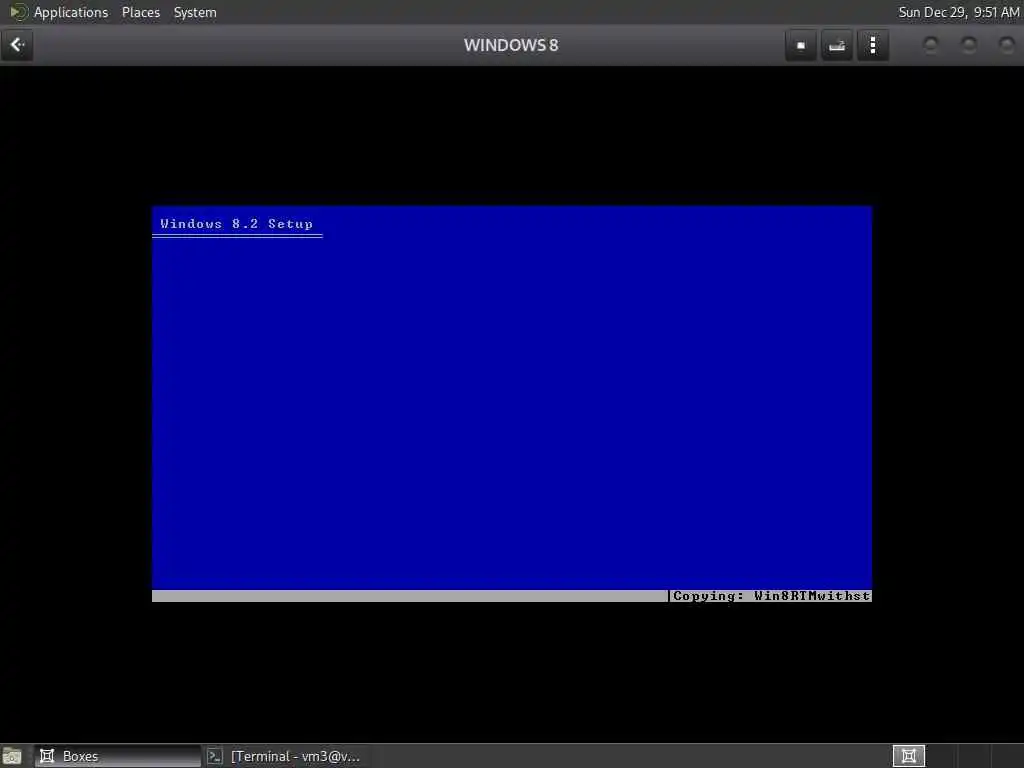Click the WINDOWS 8 window title
Screen dimensions: 1024x768
[x=511, y=45]
